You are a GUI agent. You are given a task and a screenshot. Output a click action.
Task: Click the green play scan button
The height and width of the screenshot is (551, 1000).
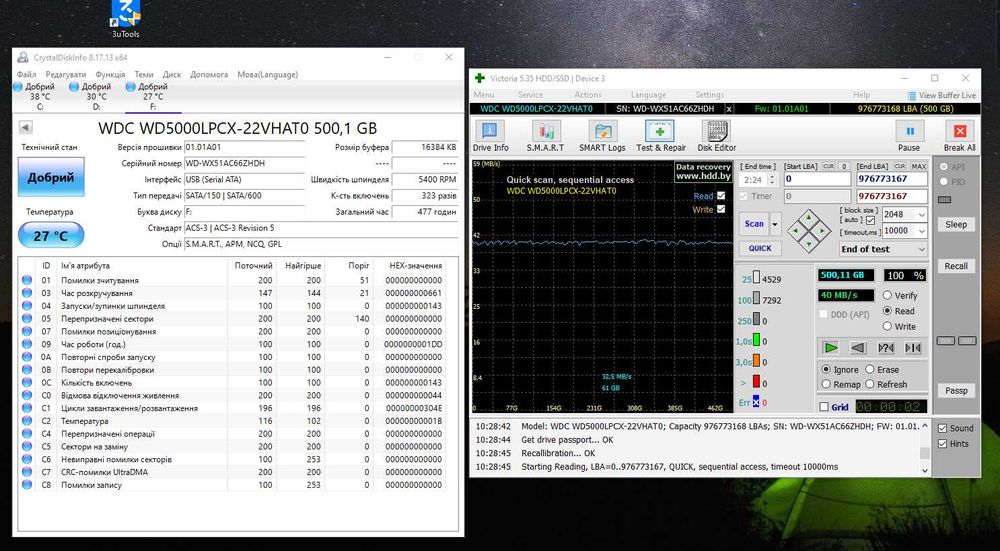(830, 348)
